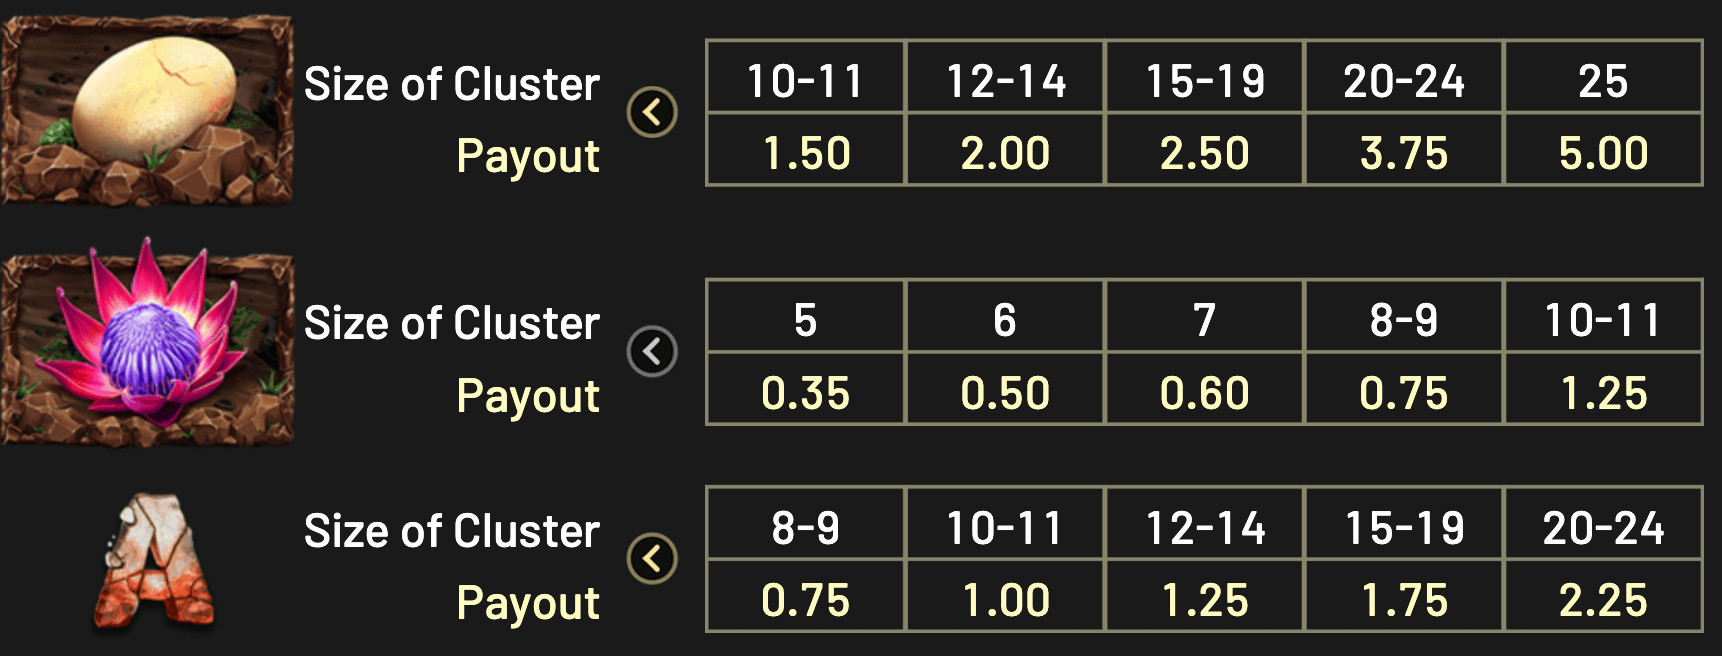
Task: Click the stone letter A symbol
Action: [x=154, y=560]
